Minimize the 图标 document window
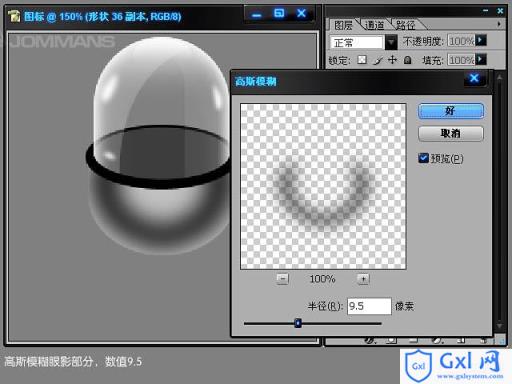The image size is (512, 384). [257, 15]
